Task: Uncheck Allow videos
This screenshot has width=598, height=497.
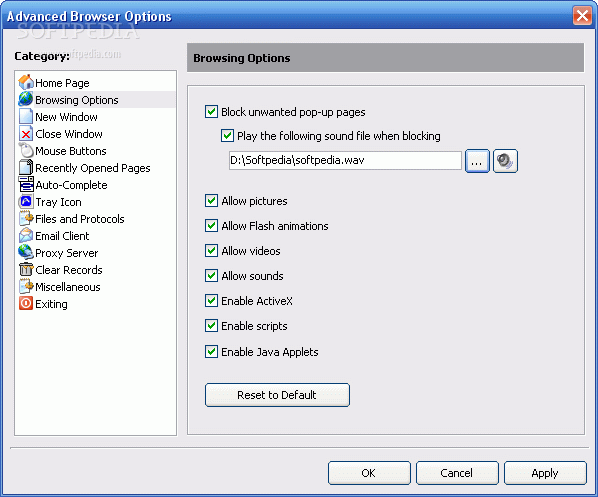Action: [x=211, y=251]
